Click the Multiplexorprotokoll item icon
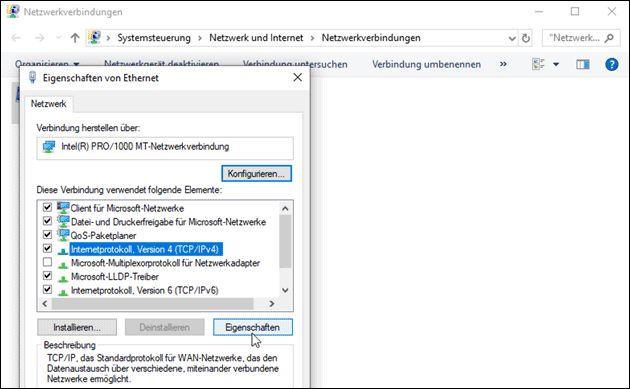 click(x=63, y=264)
